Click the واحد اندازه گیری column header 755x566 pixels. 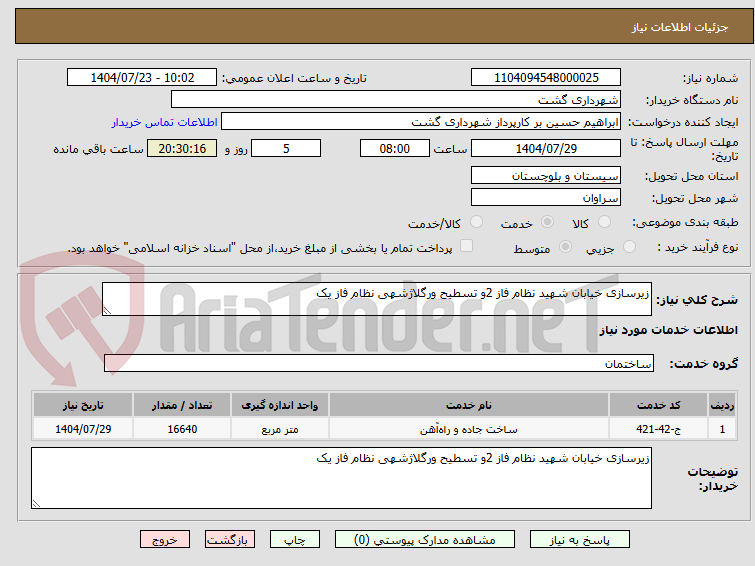pos(280,405)
